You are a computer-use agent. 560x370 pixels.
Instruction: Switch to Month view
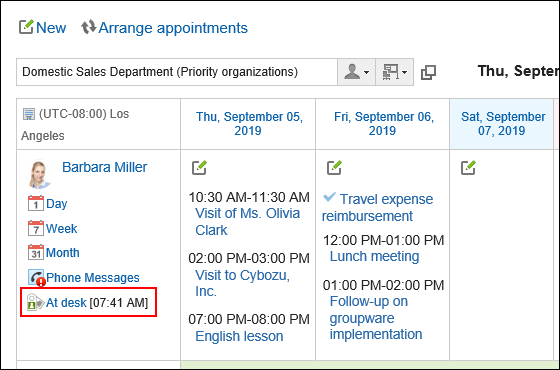pyautogui.click(x=63, y=253)
